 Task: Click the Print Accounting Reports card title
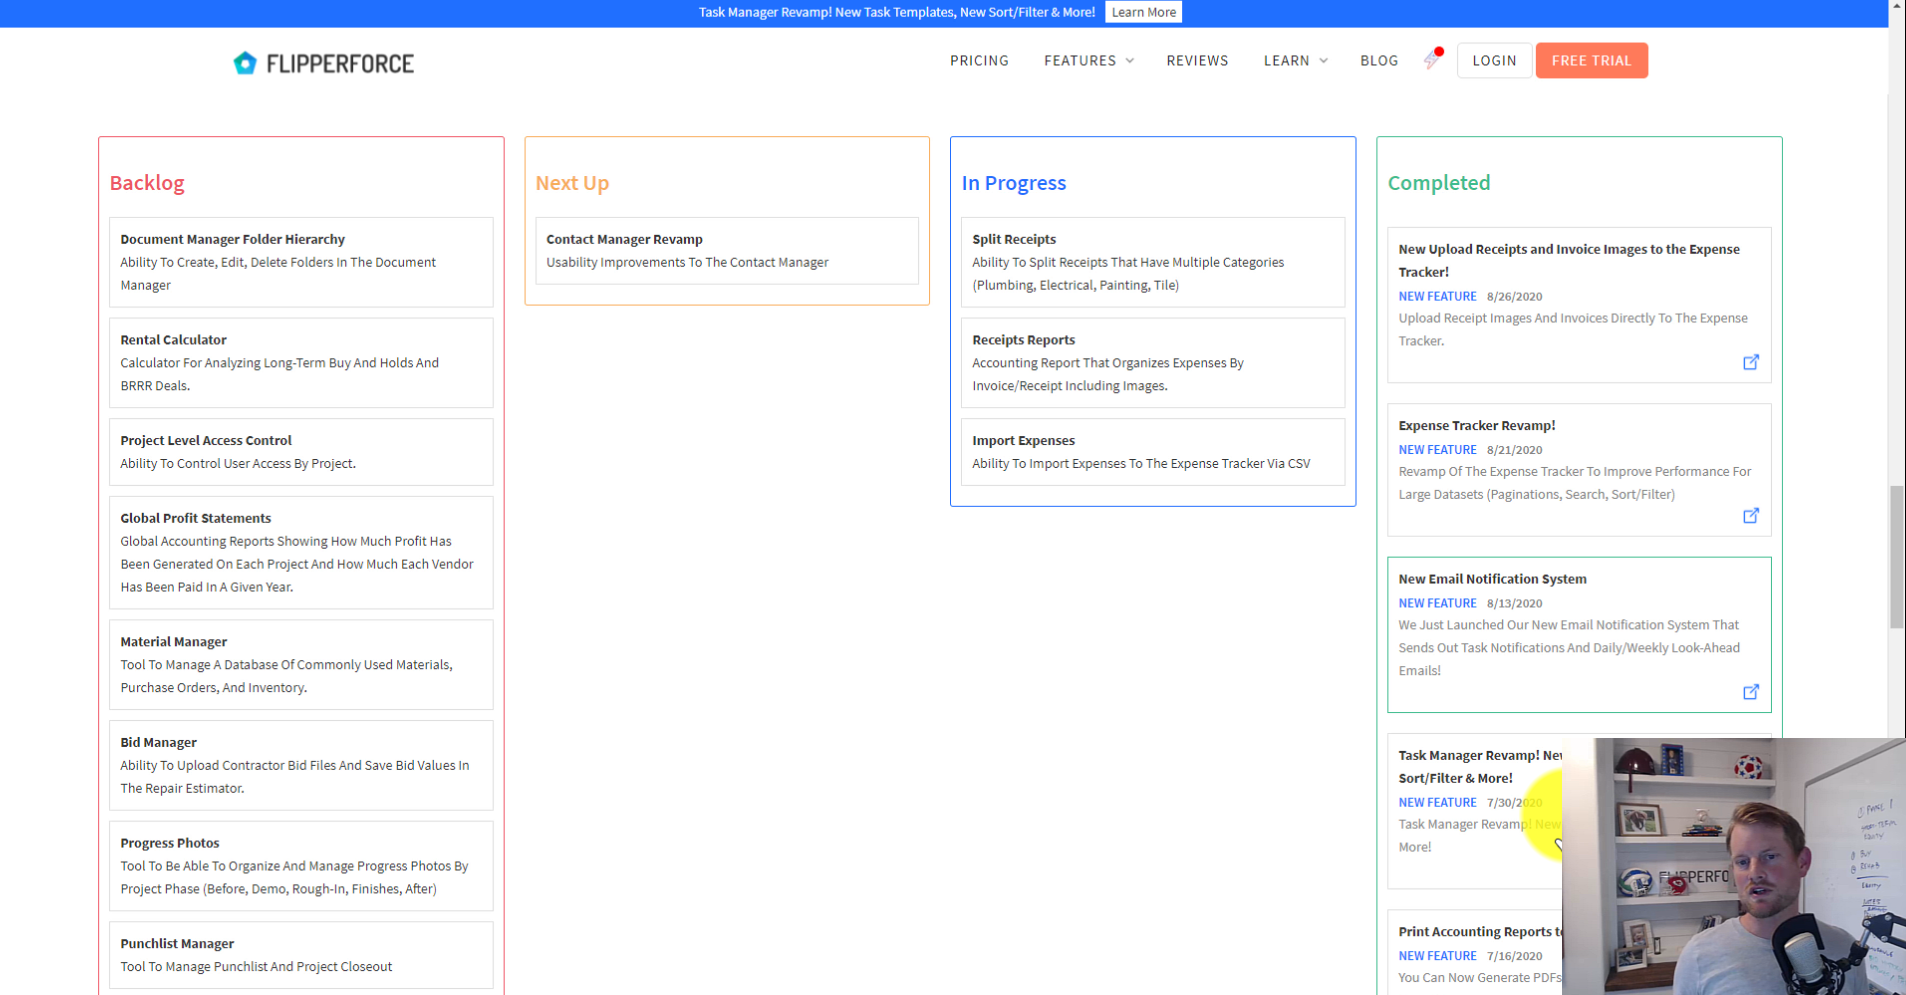1480,932
